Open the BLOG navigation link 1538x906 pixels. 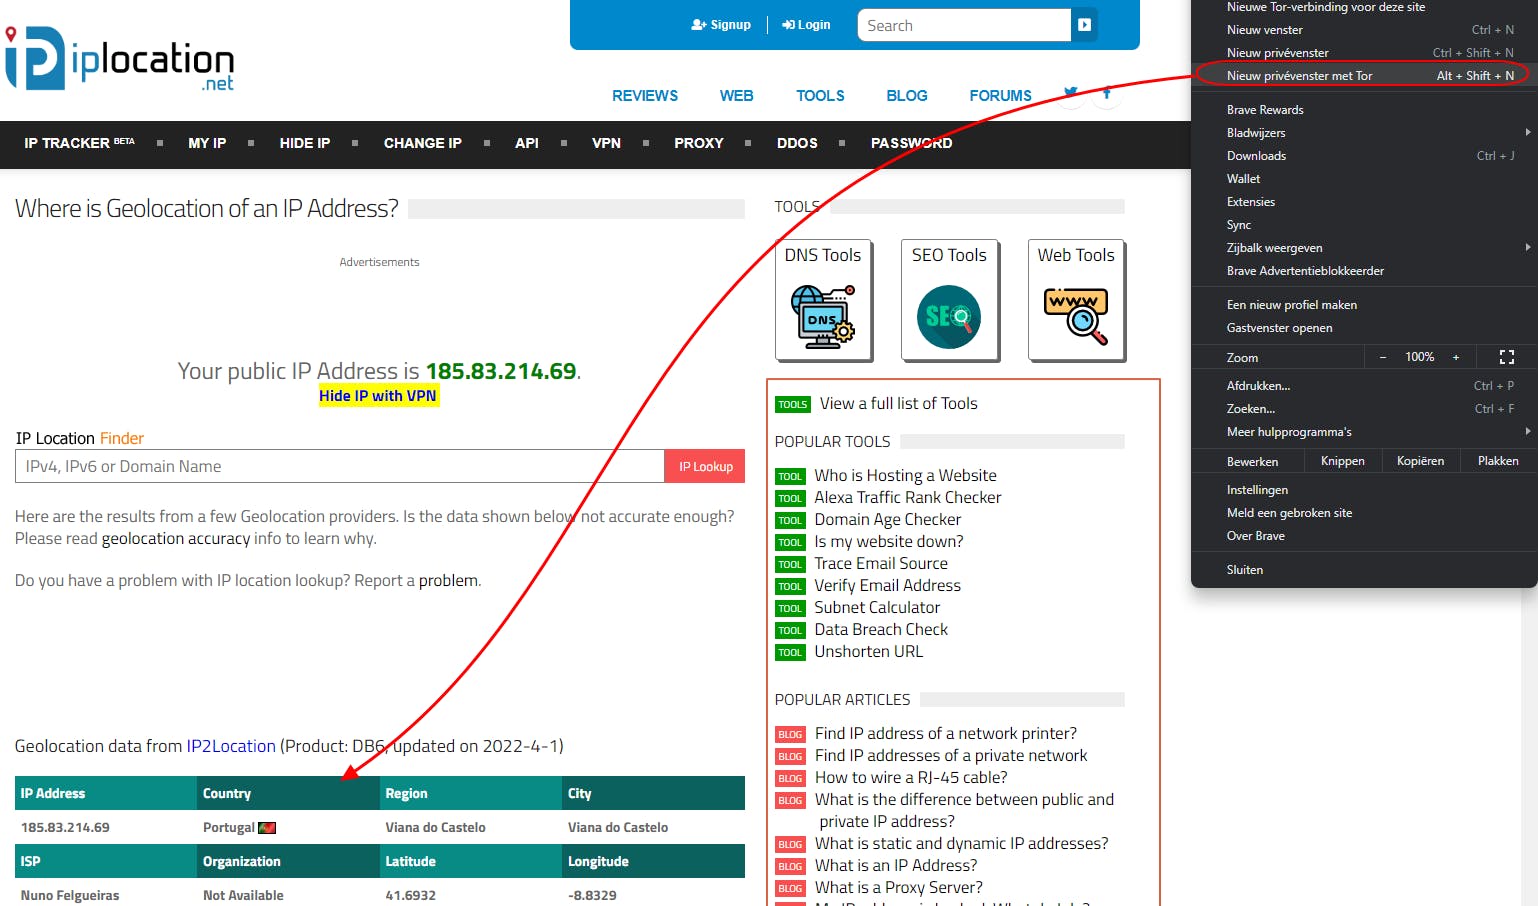(x=907, y=96)
